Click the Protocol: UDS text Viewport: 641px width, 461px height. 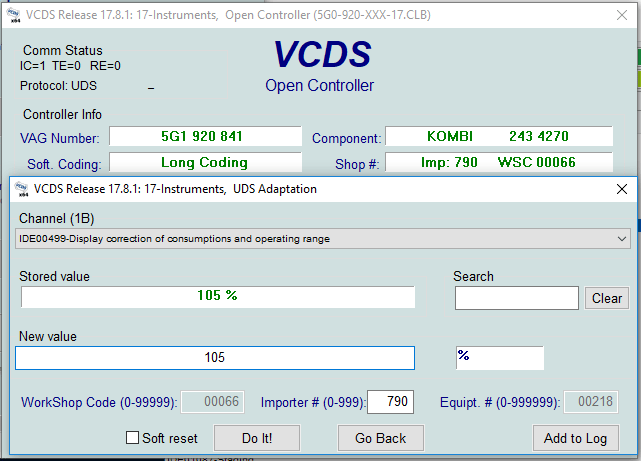point(58,86)
